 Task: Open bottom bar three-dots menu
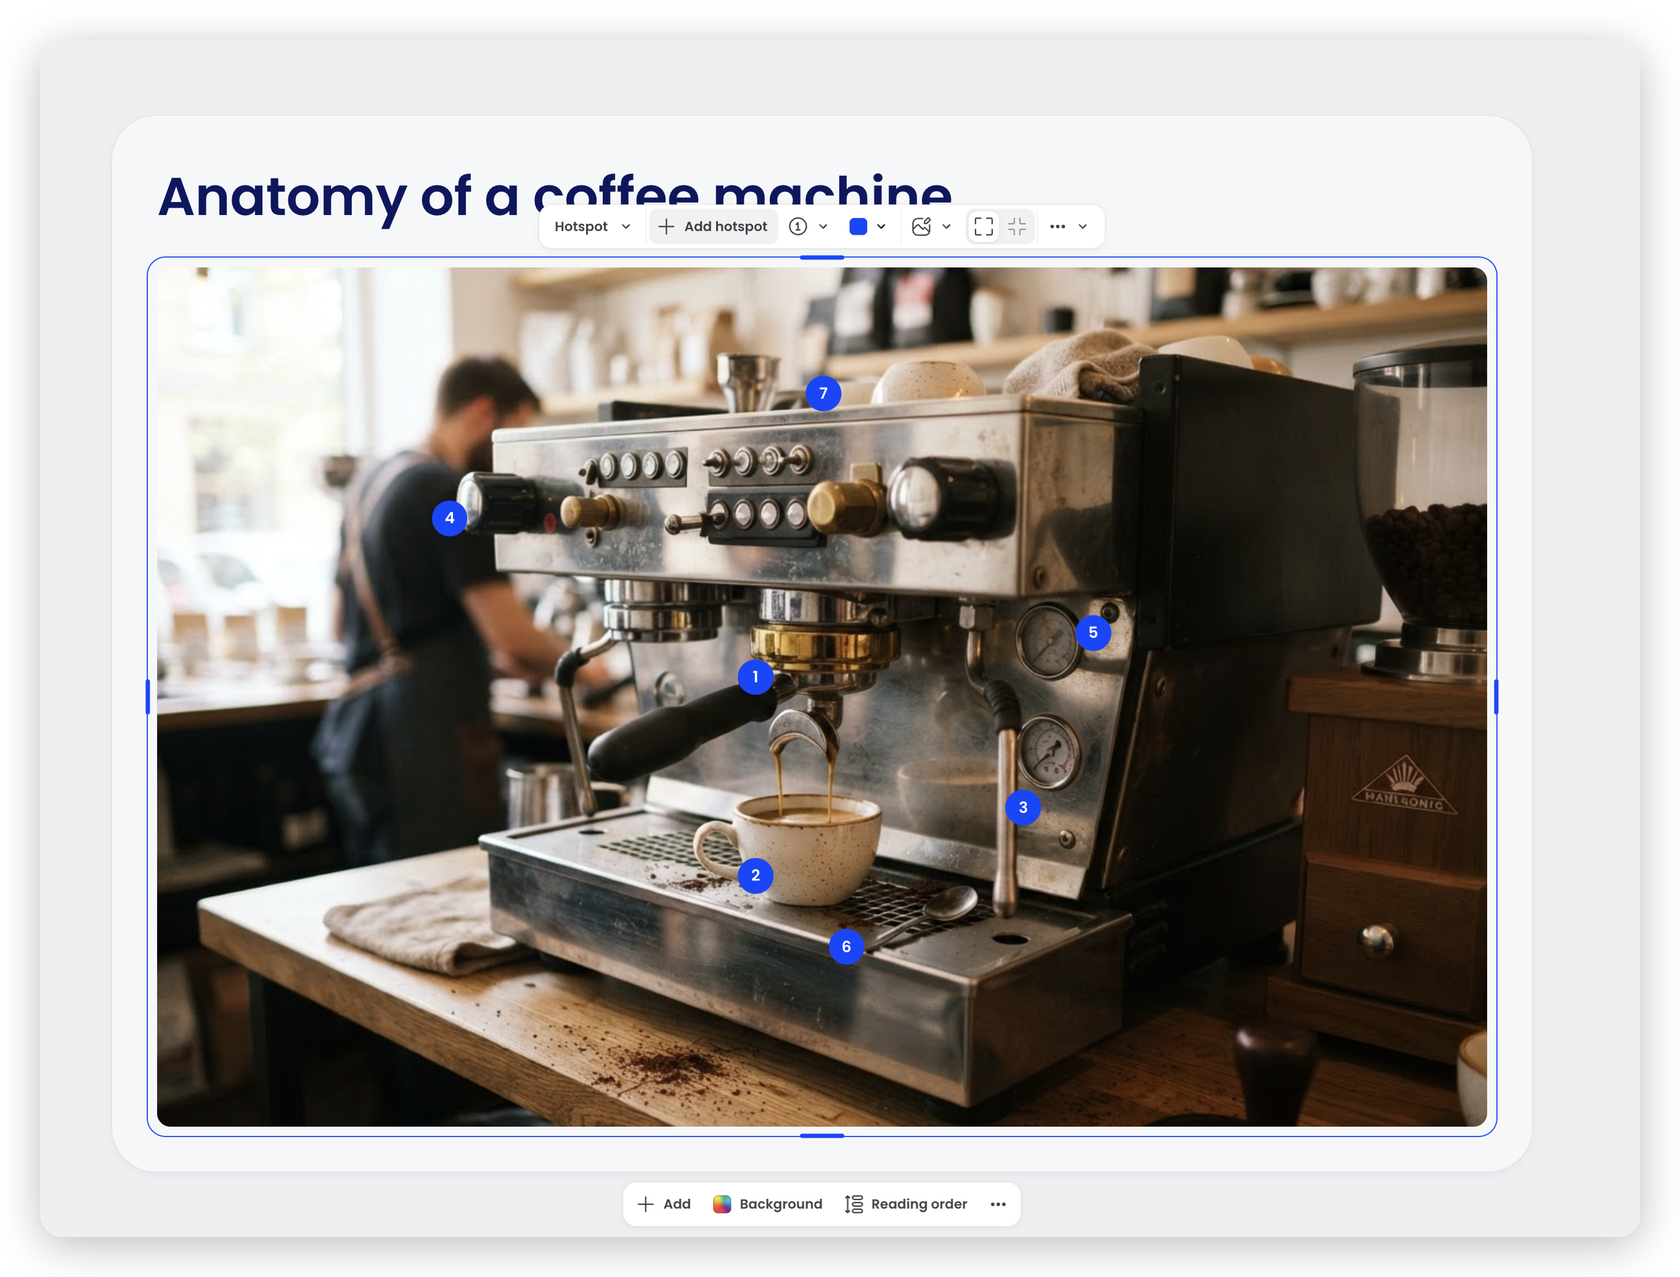[x=998, y=1204]
